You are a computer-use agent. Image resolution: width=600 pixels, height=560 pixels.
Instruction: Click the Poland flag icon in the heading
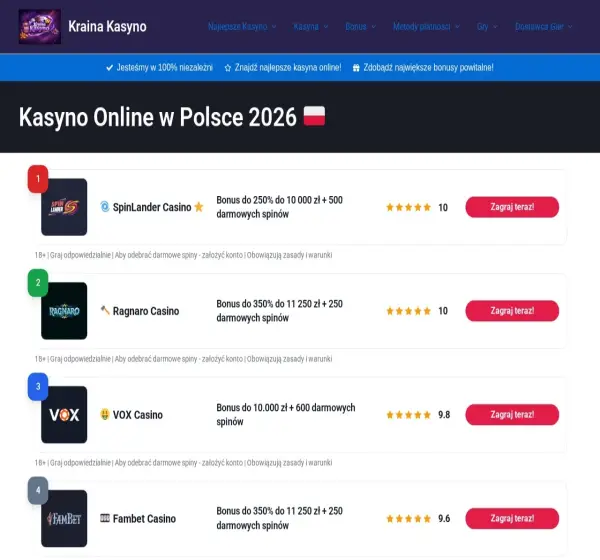click(x=314, y=116)
